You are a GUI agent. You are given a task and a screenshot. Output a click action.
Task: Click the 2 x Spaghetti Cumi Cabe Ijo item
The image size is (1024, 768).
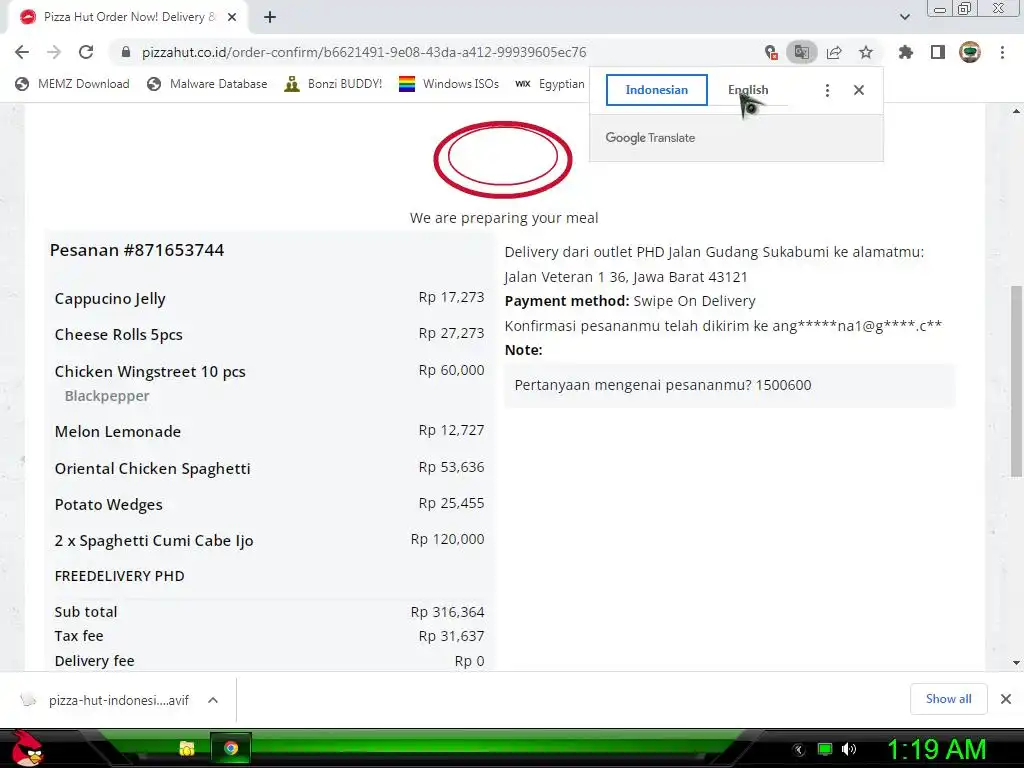coord(154,541)
